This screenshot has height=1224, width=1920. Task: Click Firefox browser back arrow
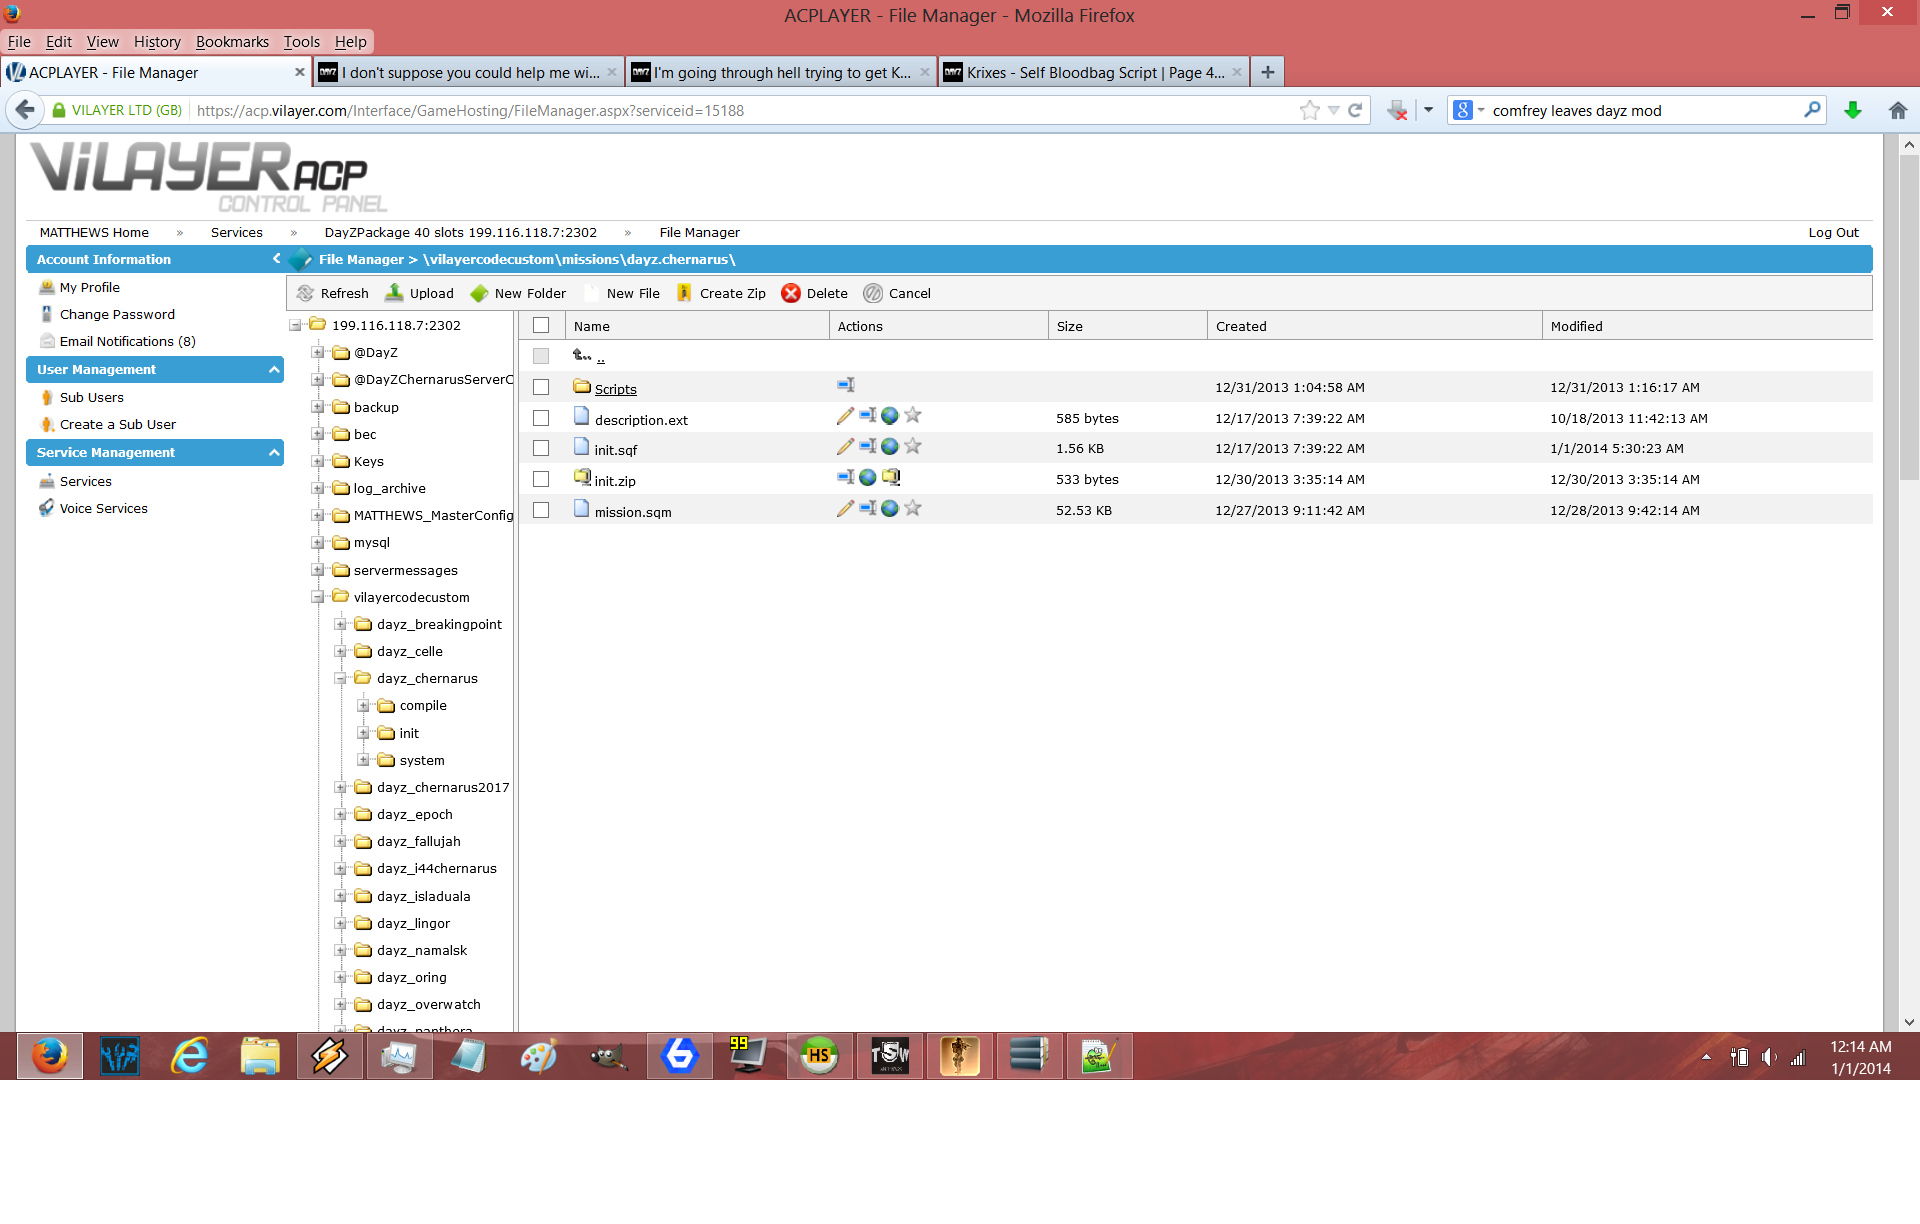[x=25, y=110]
